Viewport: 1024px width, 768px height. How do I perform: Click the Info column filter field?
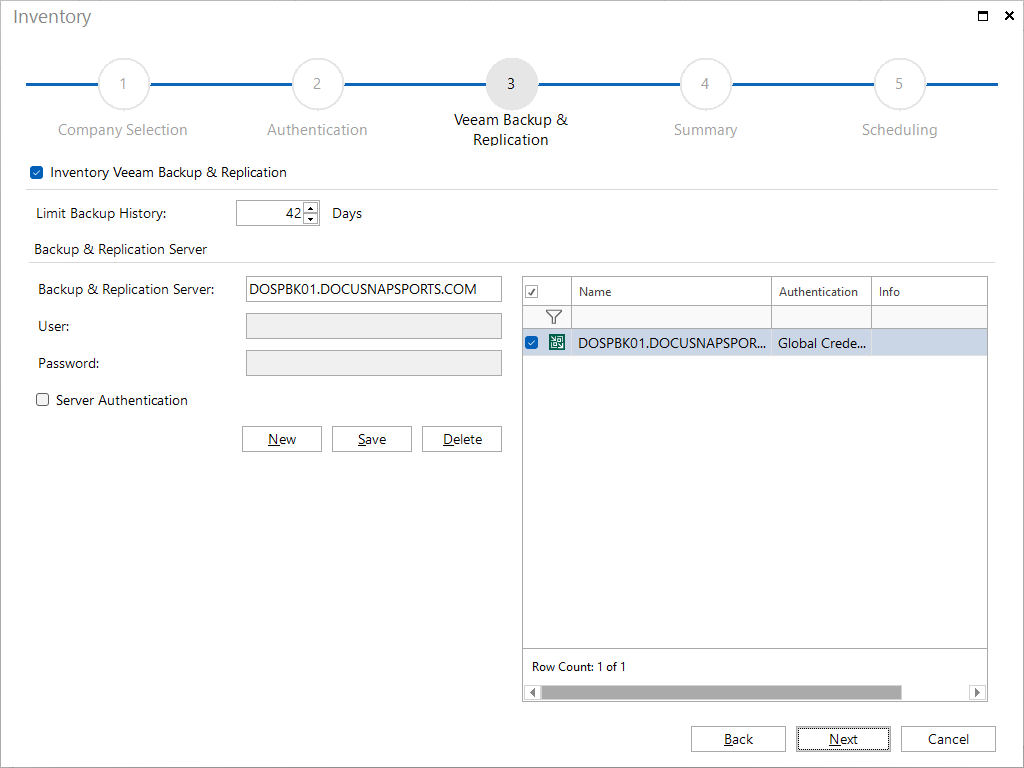[x=929, y=317]
